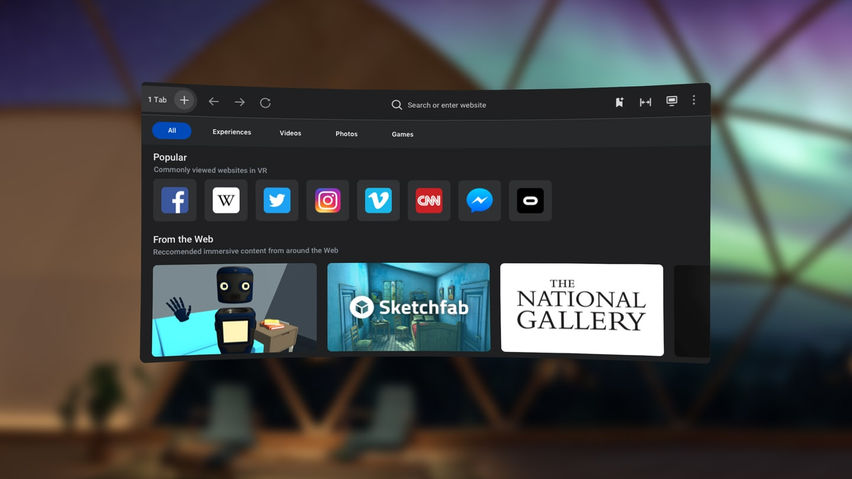Open the Twitter shortcut
The height and width of the screenshot is (479, 852).
(277, 200)
